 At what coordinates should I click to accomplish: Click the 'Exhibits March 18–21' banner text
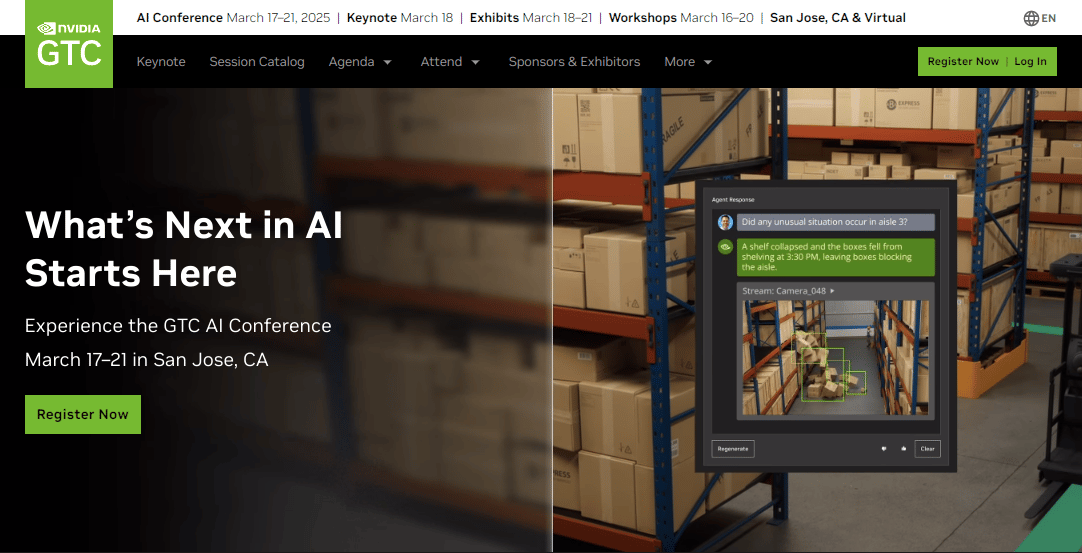point(531,18)
